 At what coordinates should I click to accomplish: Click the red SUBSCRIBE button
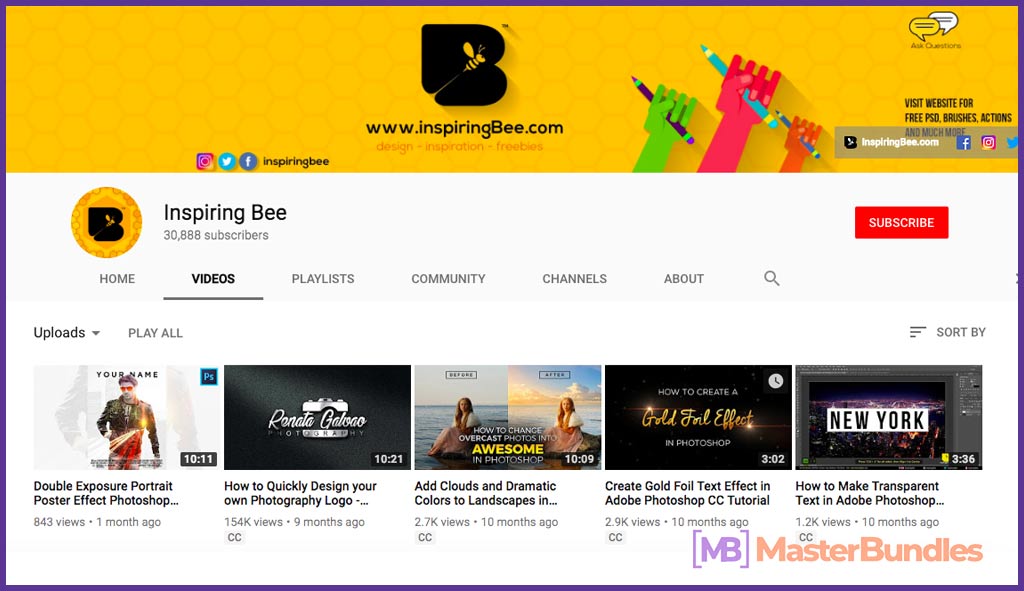point(901,223)
